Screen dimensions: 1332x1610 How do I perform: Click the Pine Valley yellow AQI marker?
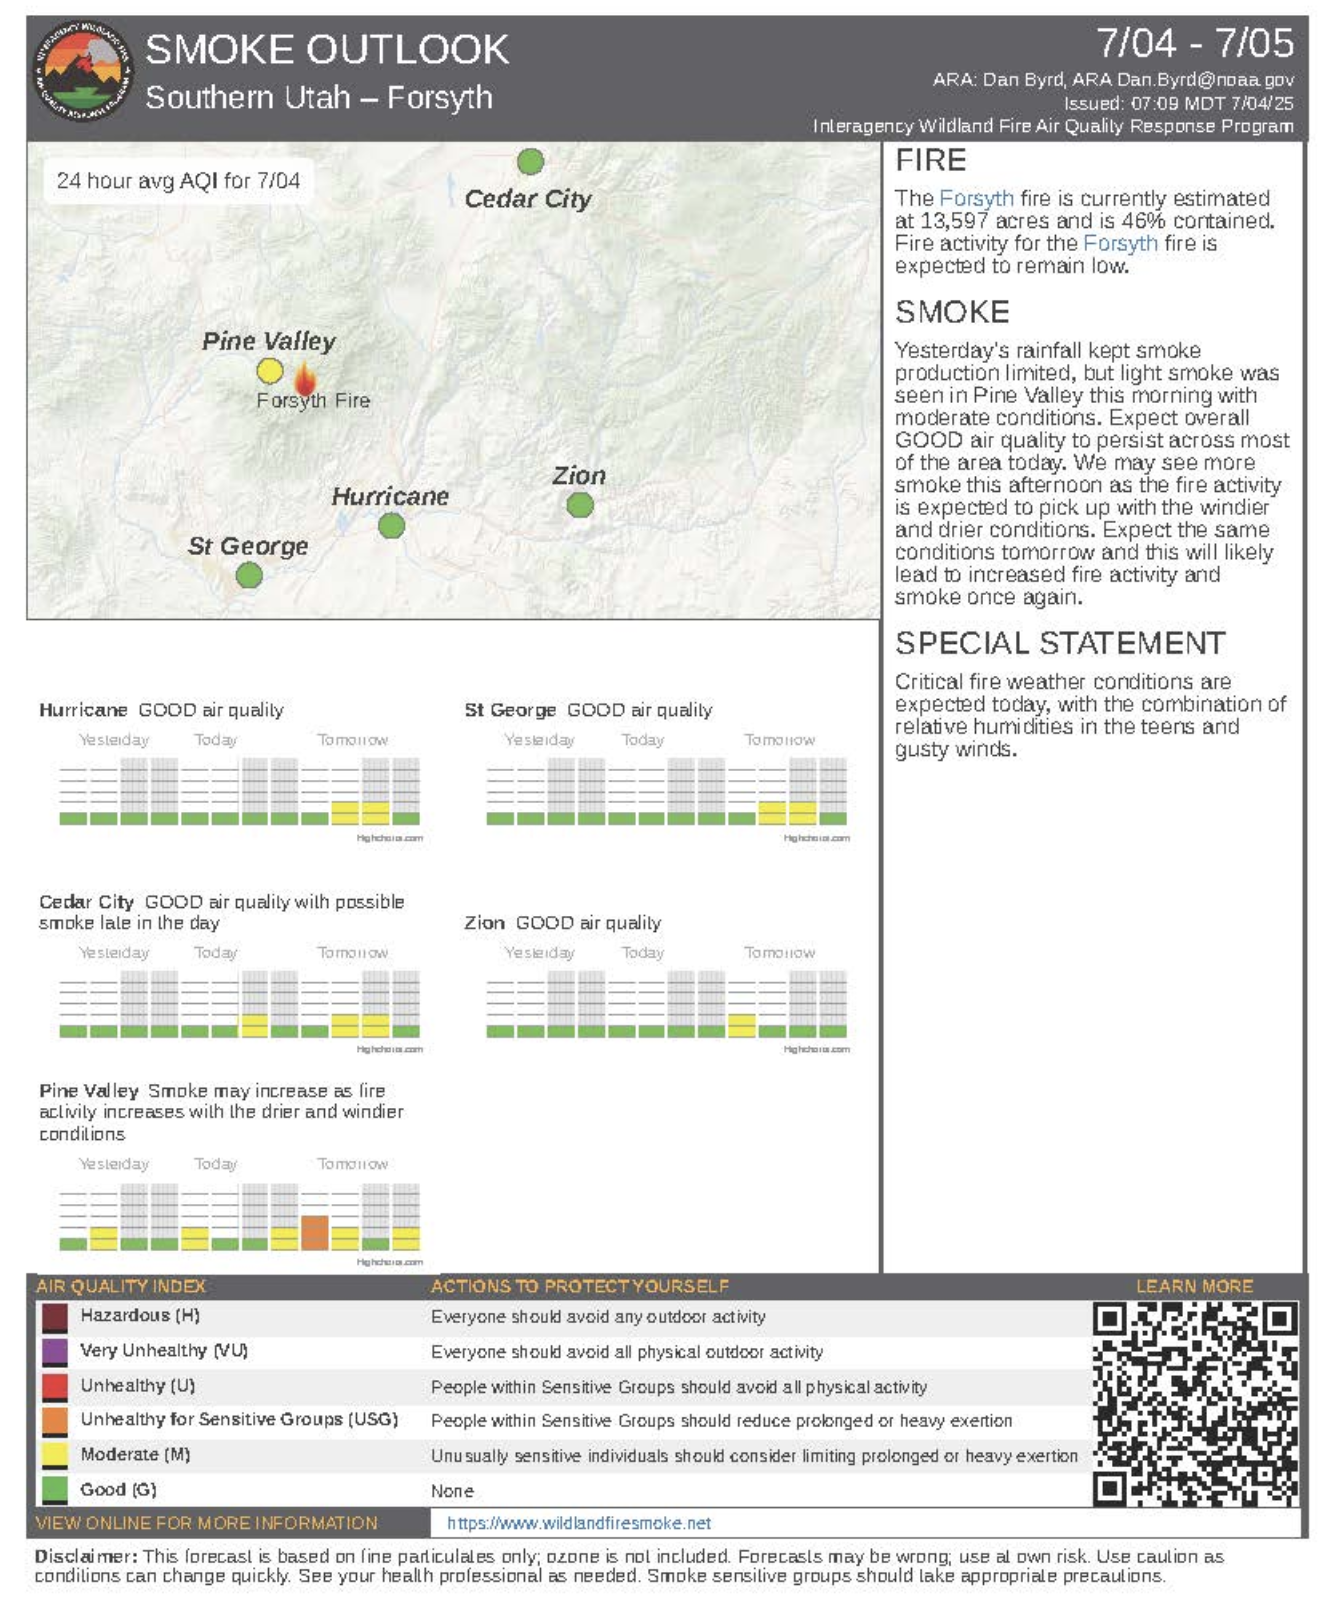point(270,371)
